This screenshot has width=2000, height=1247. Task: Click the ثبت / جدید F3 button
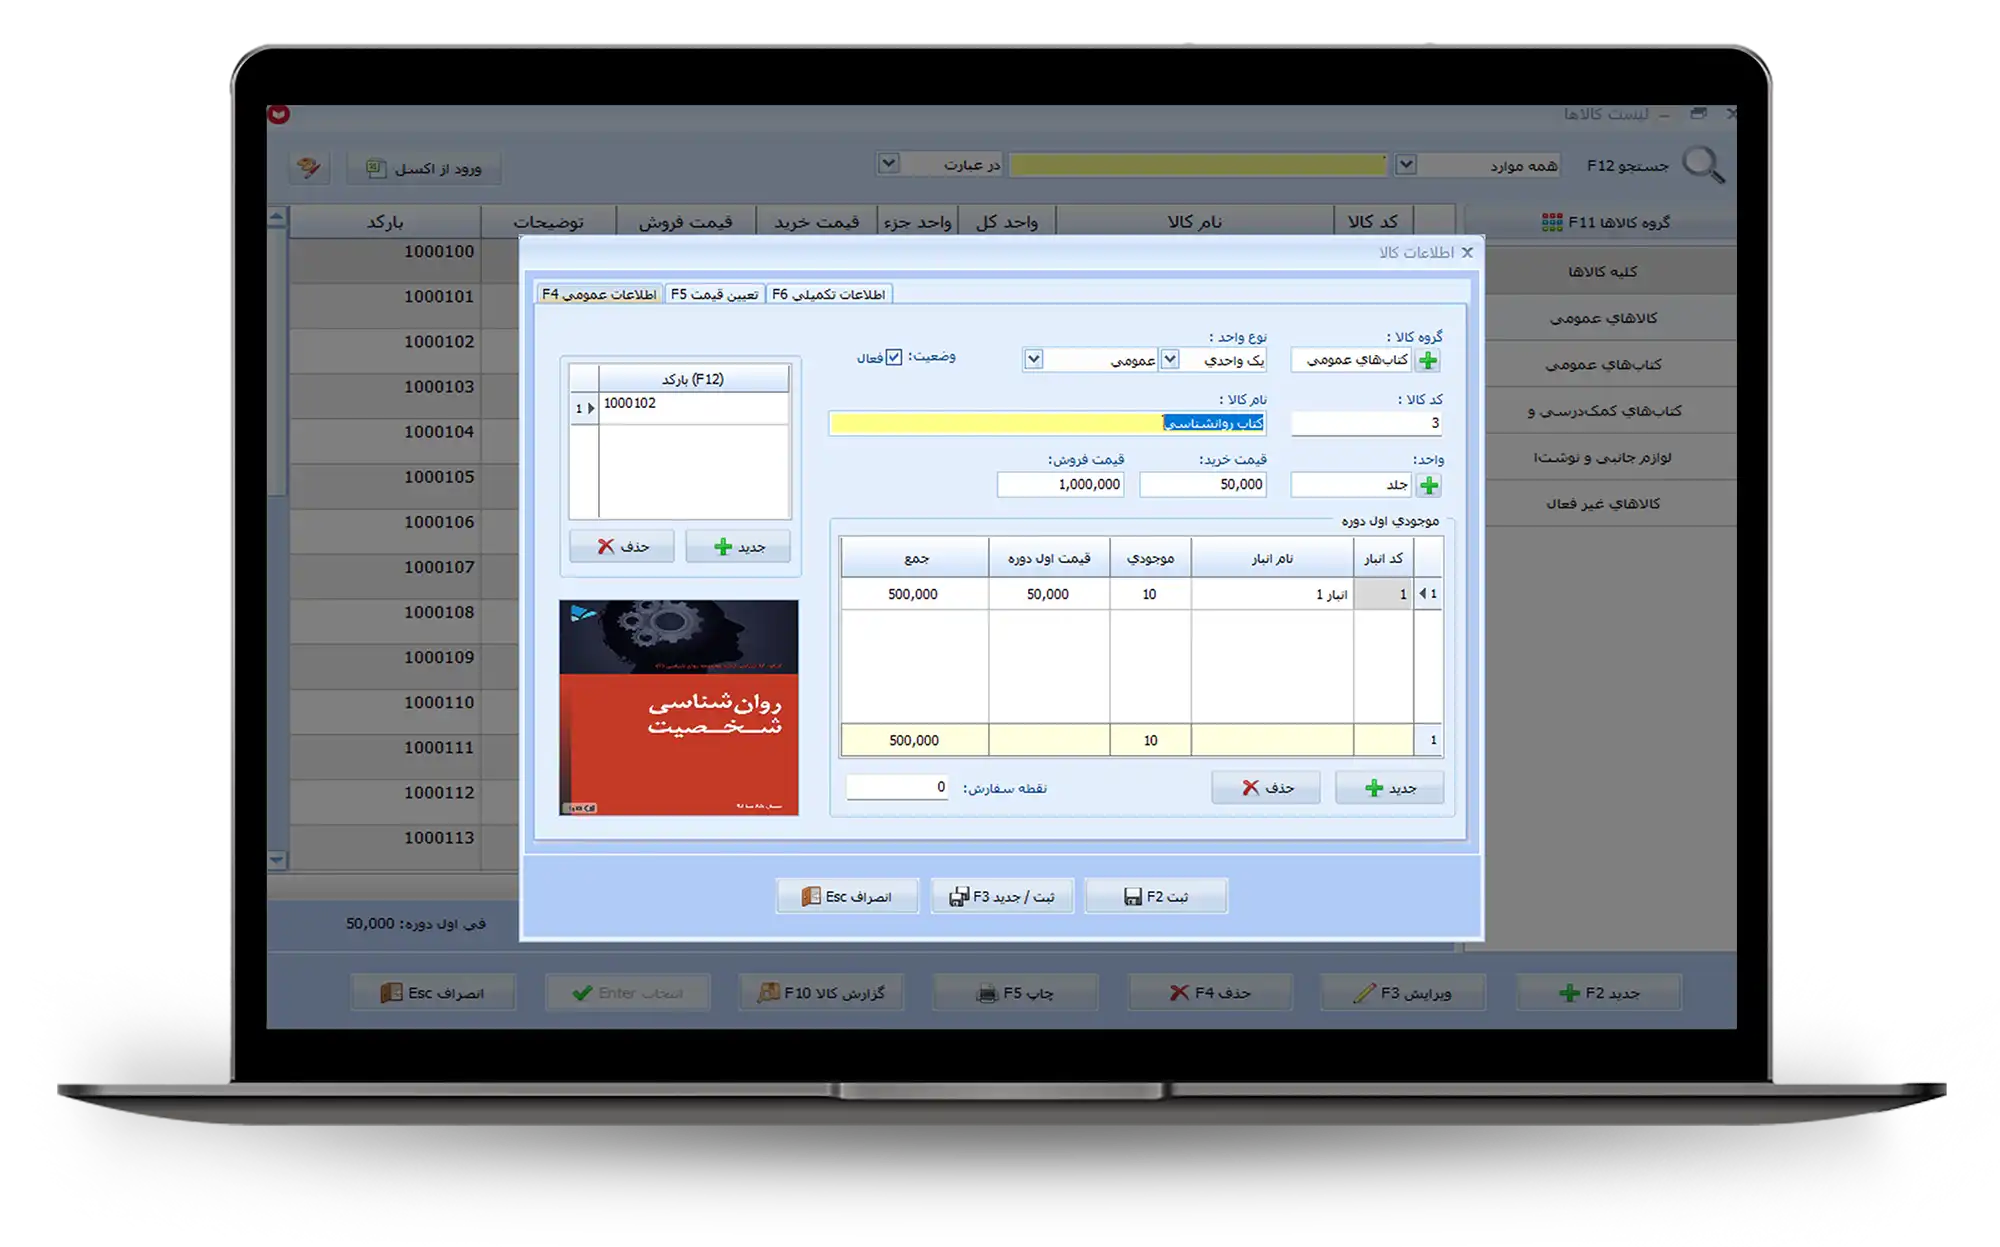point(1002,896)
